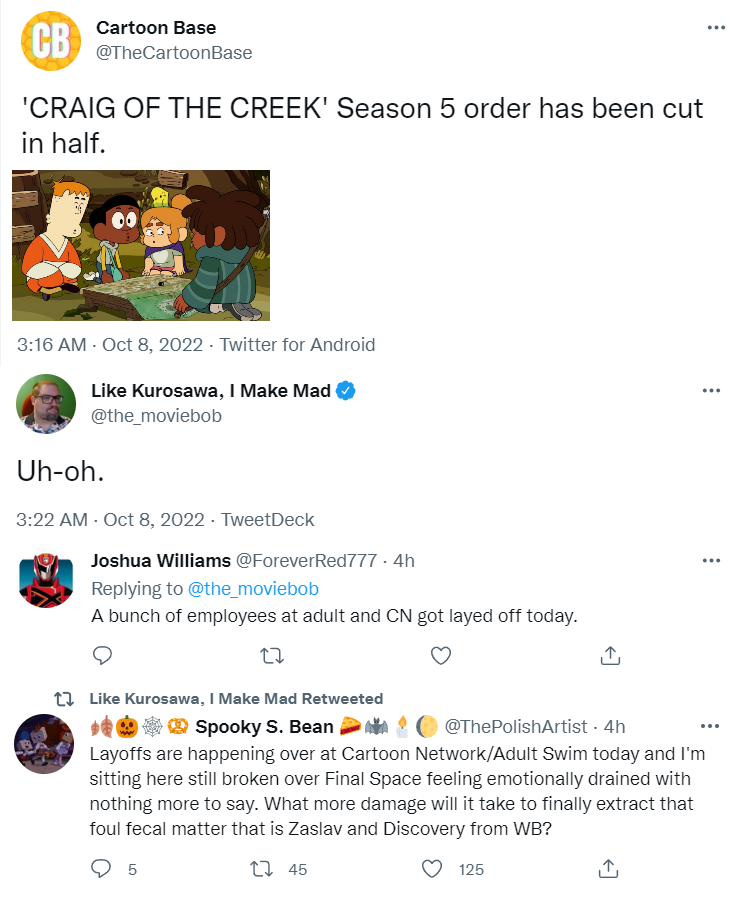Share Joshua Williams' tweet
Viewport: 737px width, 904px height.
pyautogui.click(x=609, y=656)
